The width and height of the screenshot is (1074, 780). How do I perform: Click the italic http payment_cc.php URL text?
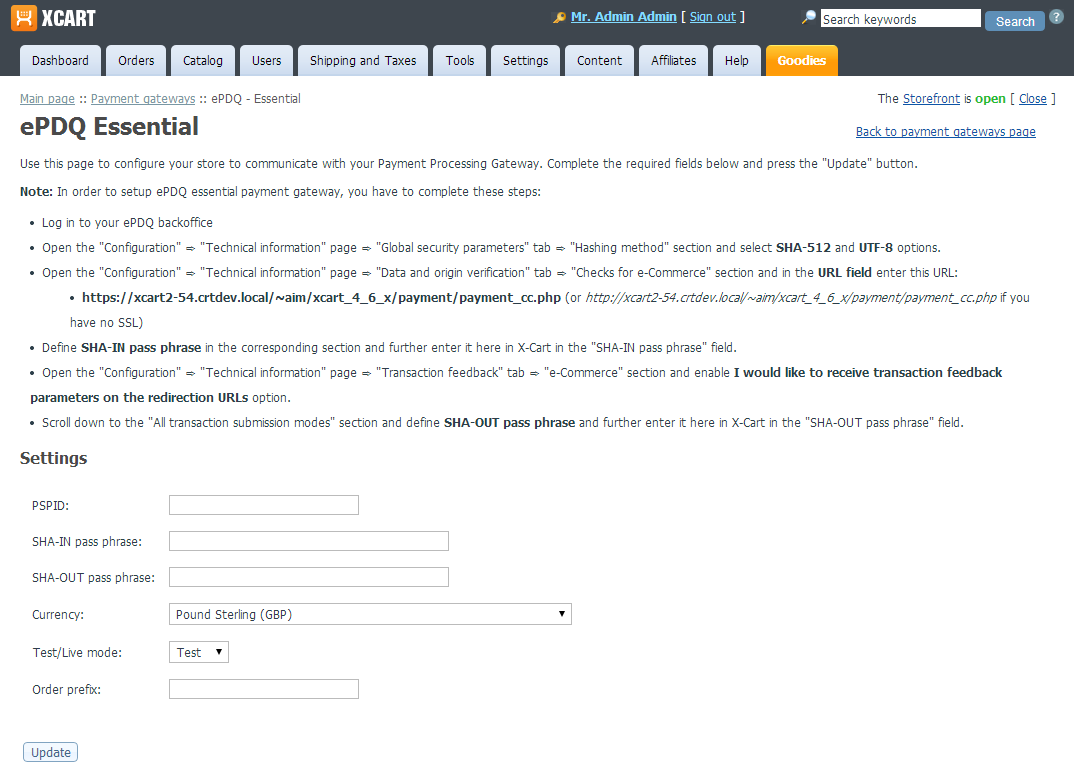791,297
